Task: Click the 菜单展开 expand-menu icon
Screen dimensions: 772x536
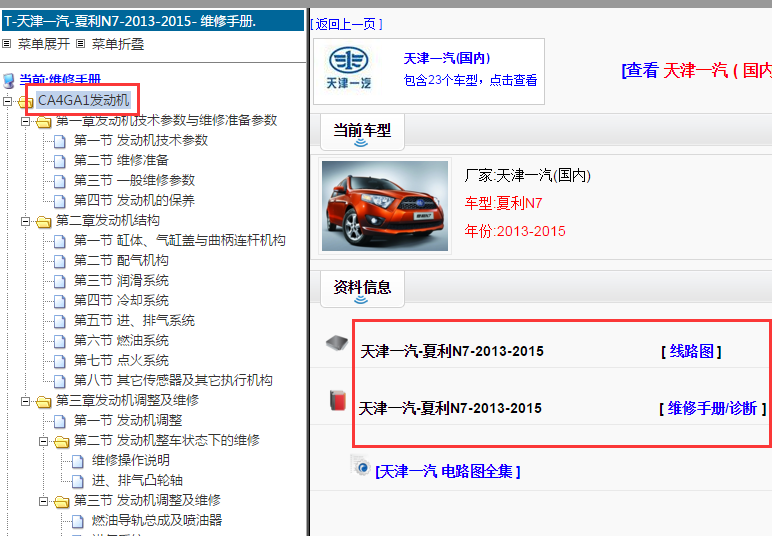Action: pyautogui.click(x=7, y=44)
